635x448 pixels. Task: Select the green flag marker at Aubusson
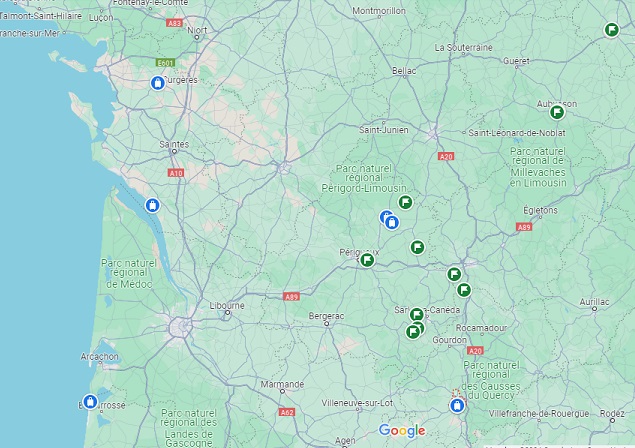[x=557, y=112]
